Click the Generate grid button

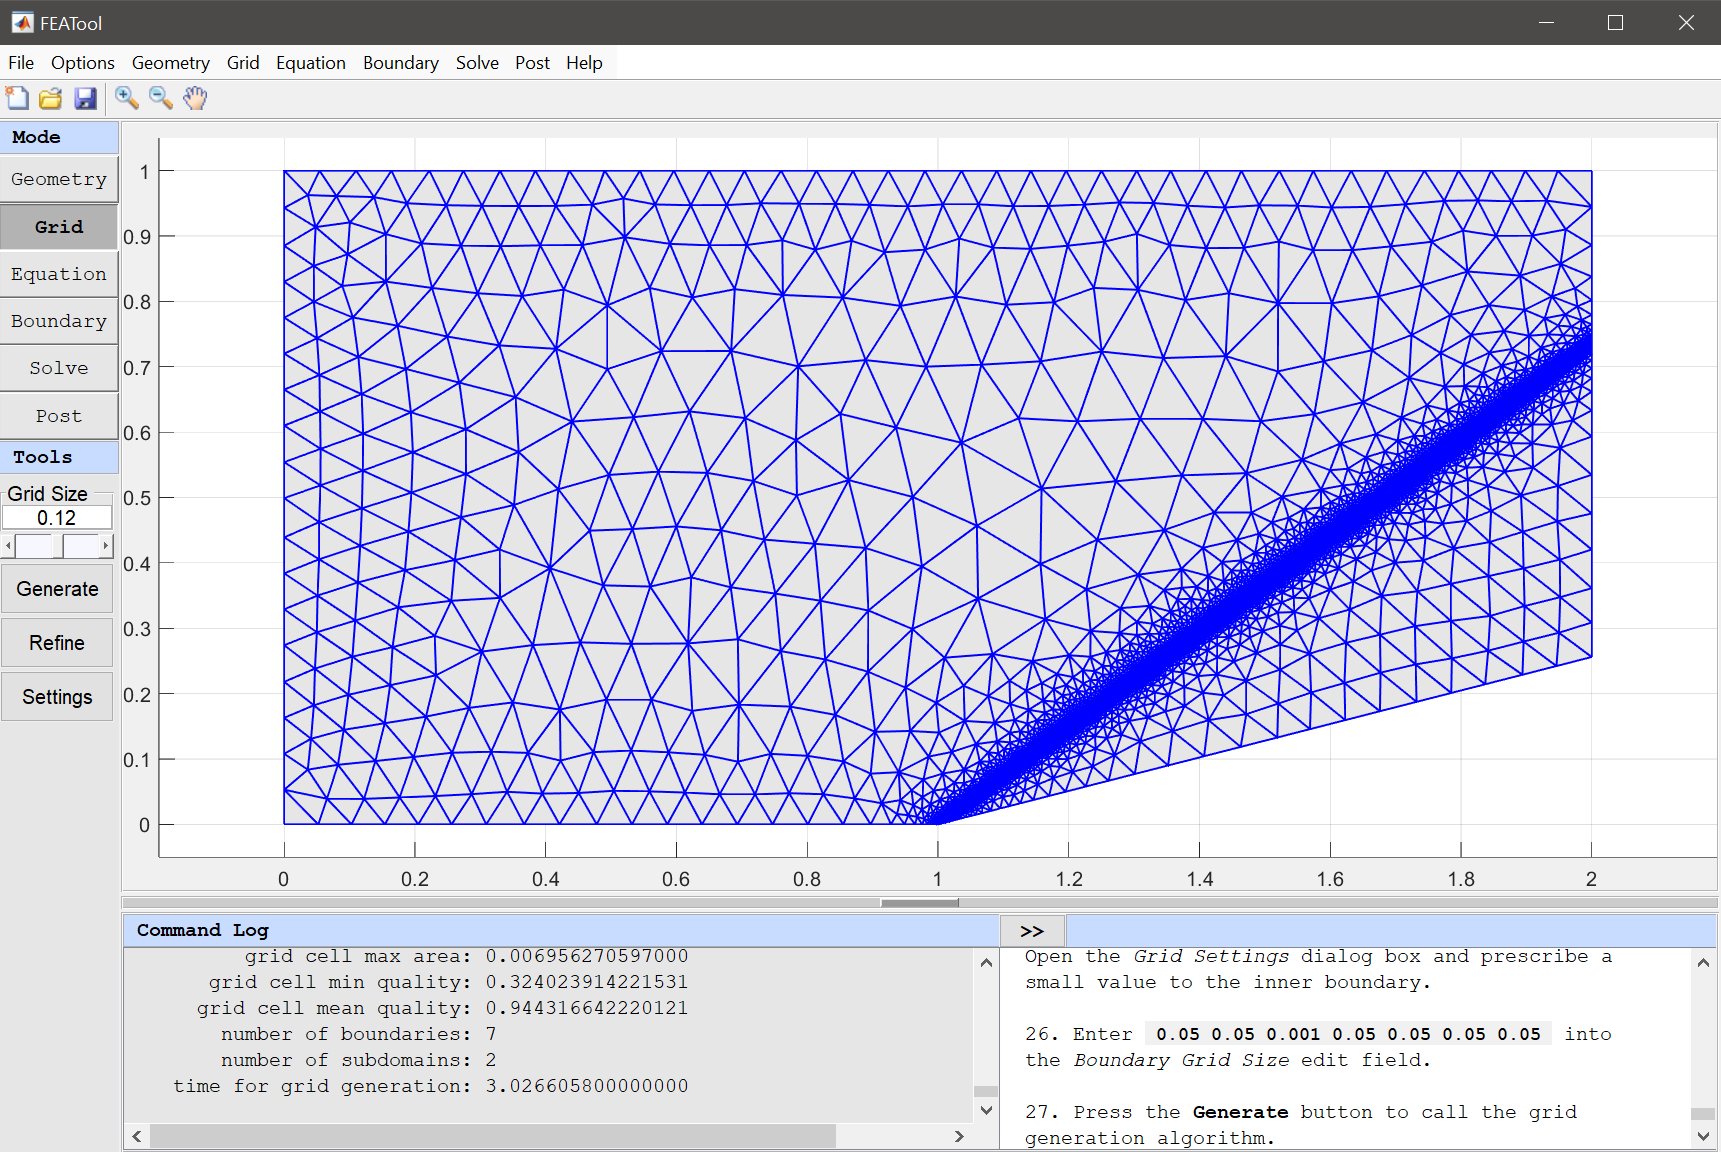[x=57, y=589]
